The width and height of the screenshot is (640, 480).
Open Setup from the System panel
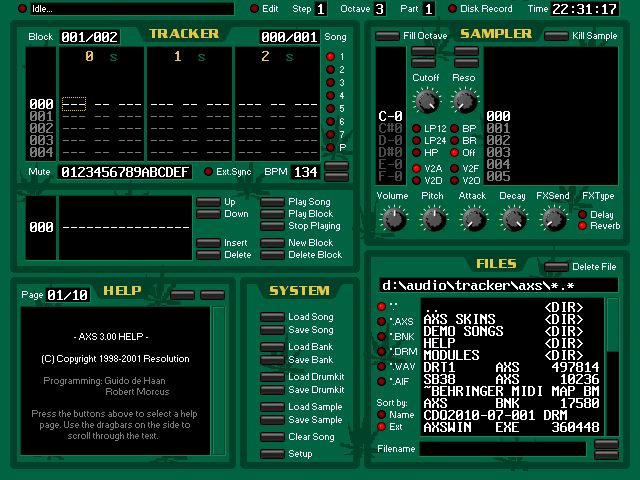(272, 454)
